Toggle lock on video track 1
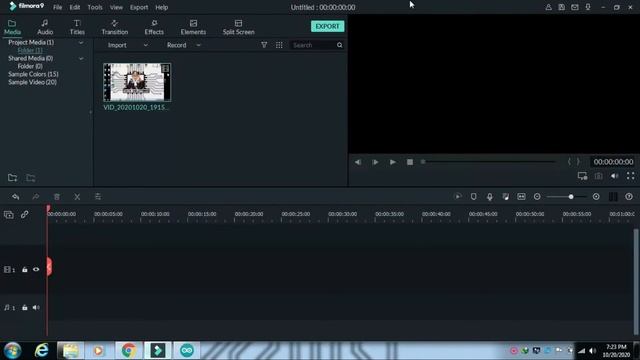This screenshot has height=360, width=640. point(24,269)
